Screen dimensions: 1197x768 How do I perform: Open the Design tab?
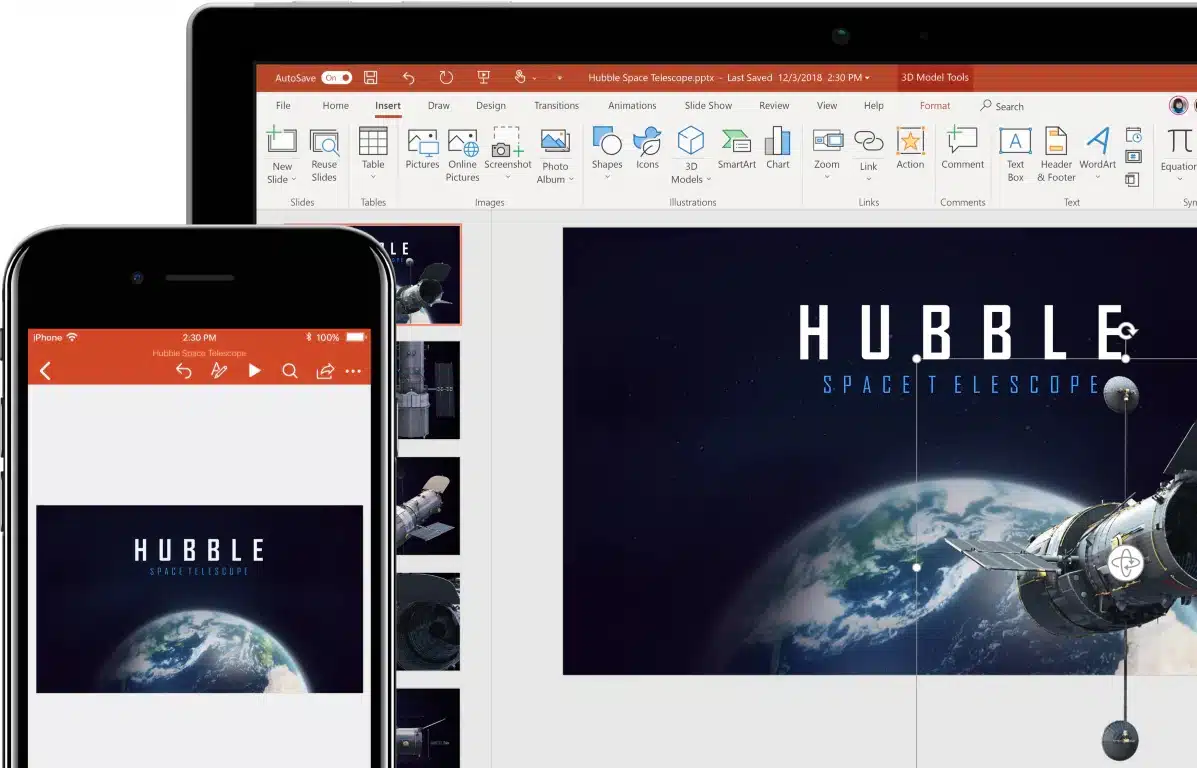coord(491,105)
